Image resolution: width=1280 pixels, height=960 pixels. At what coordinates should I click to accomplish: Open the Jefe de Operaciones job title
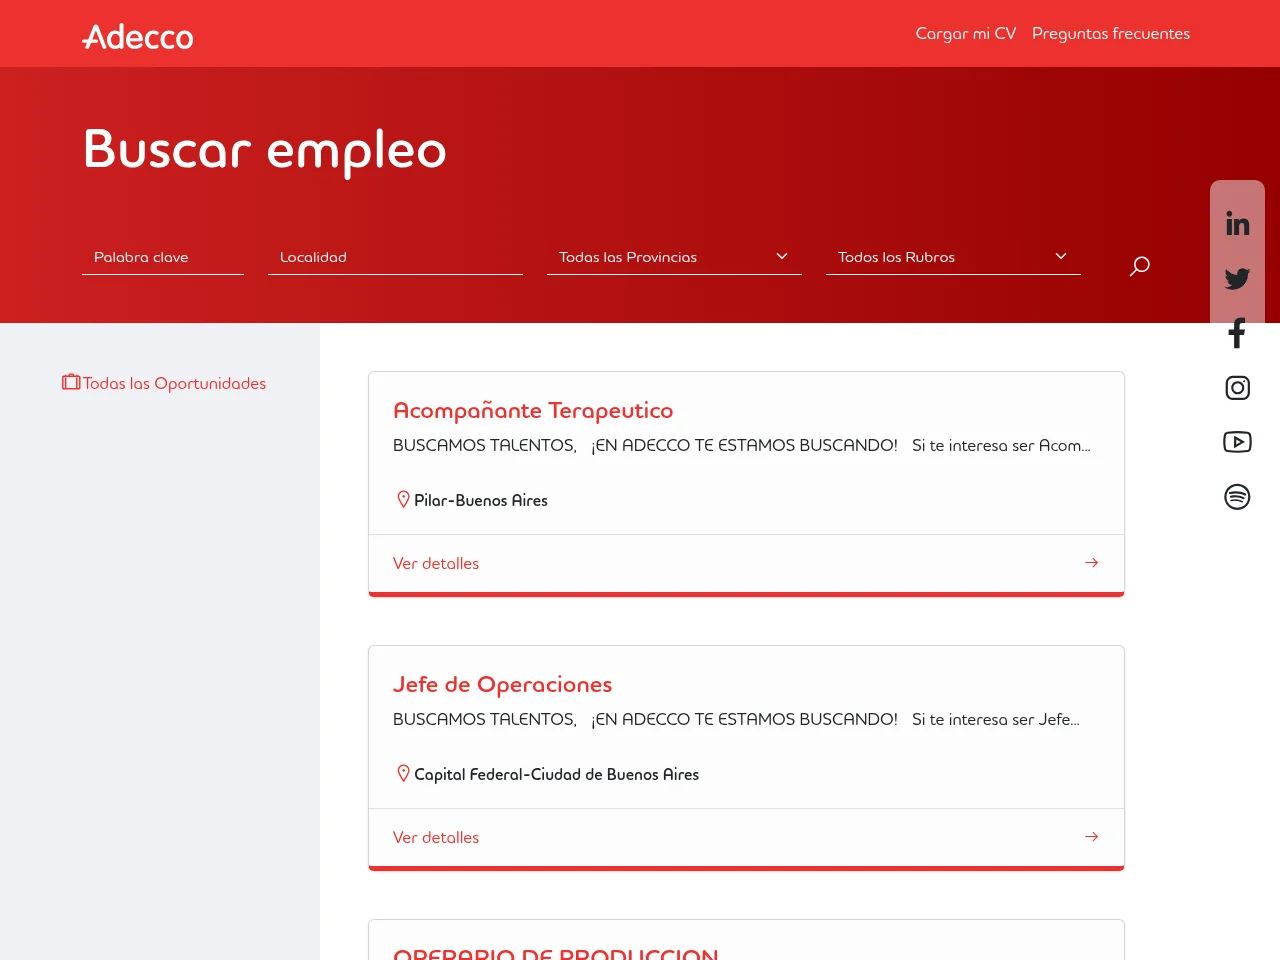[x=502, y=684]
